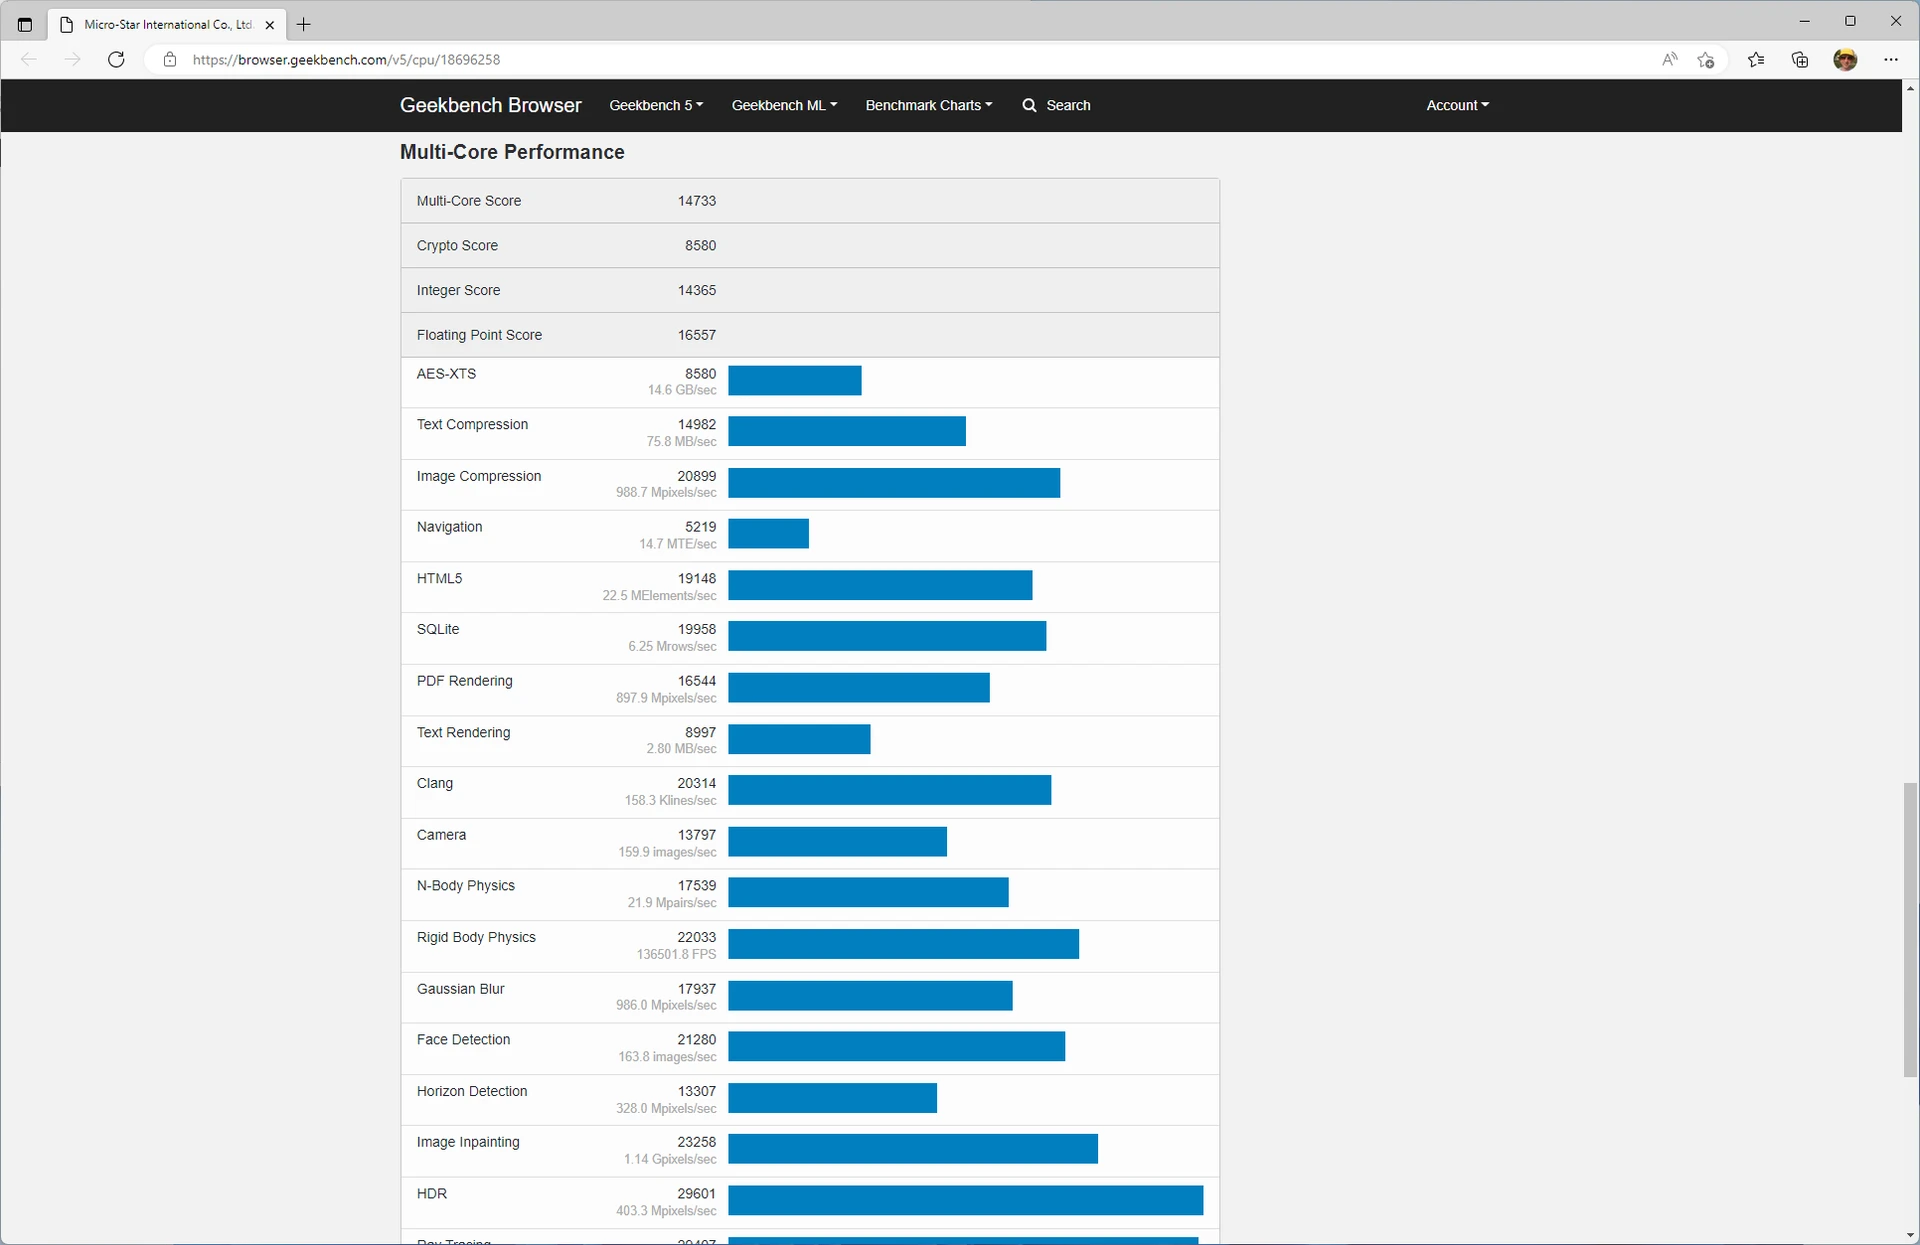This screenshot has height=1245, width=1920.
Task: Click the AES-XTS row label
Action: tap(446, 374)
